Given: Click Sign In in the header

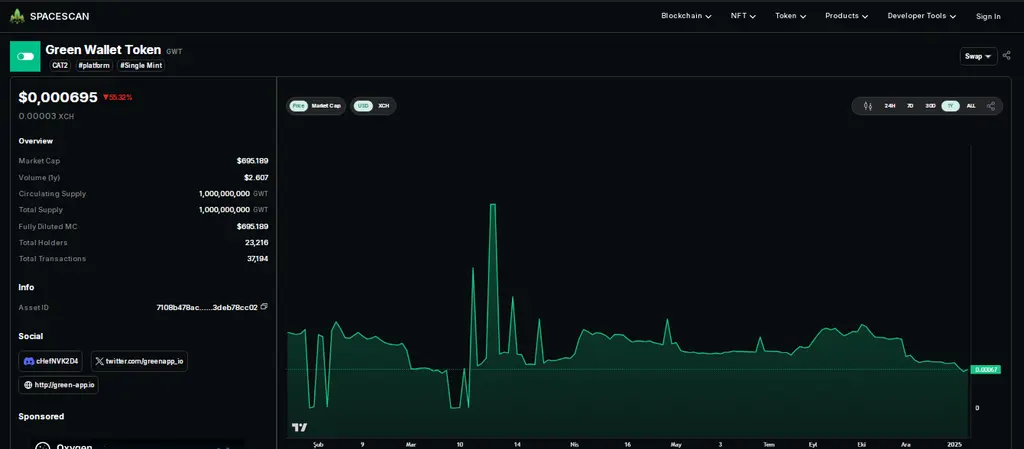Looking at the screenshot, I should 988,17.
